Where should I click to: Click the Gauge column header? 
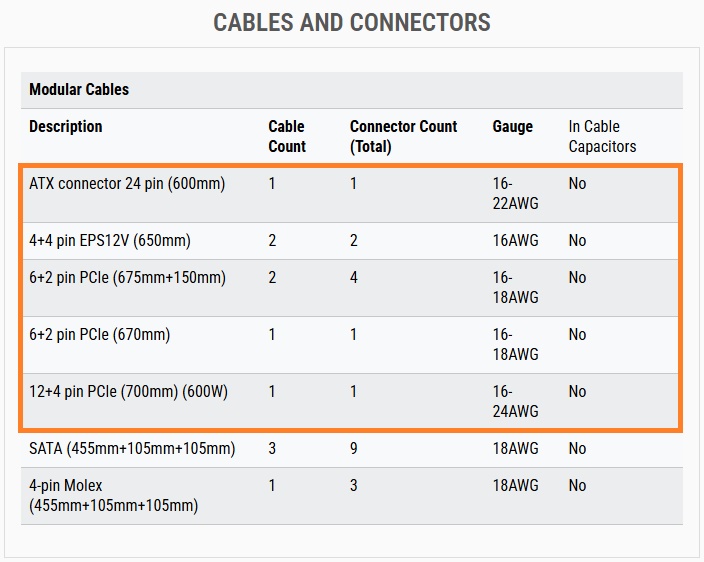tap(512, 127)
